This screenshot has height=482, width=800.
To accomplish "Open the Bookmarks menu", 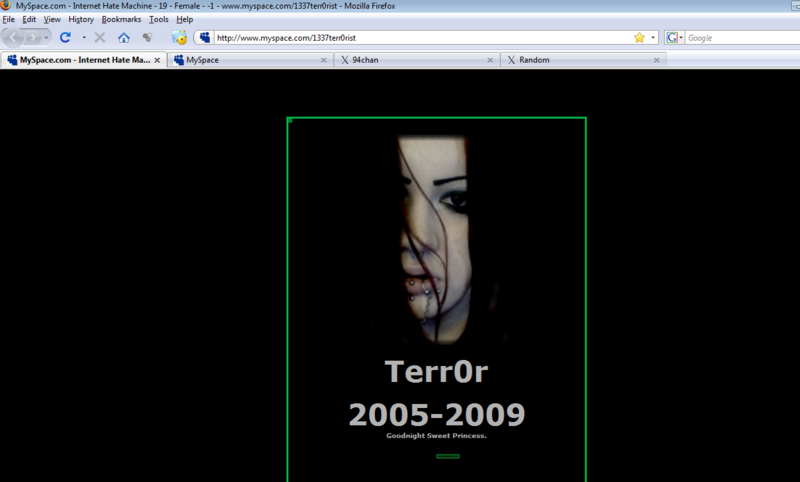I will pyautogui.click(x=121, y=19).
